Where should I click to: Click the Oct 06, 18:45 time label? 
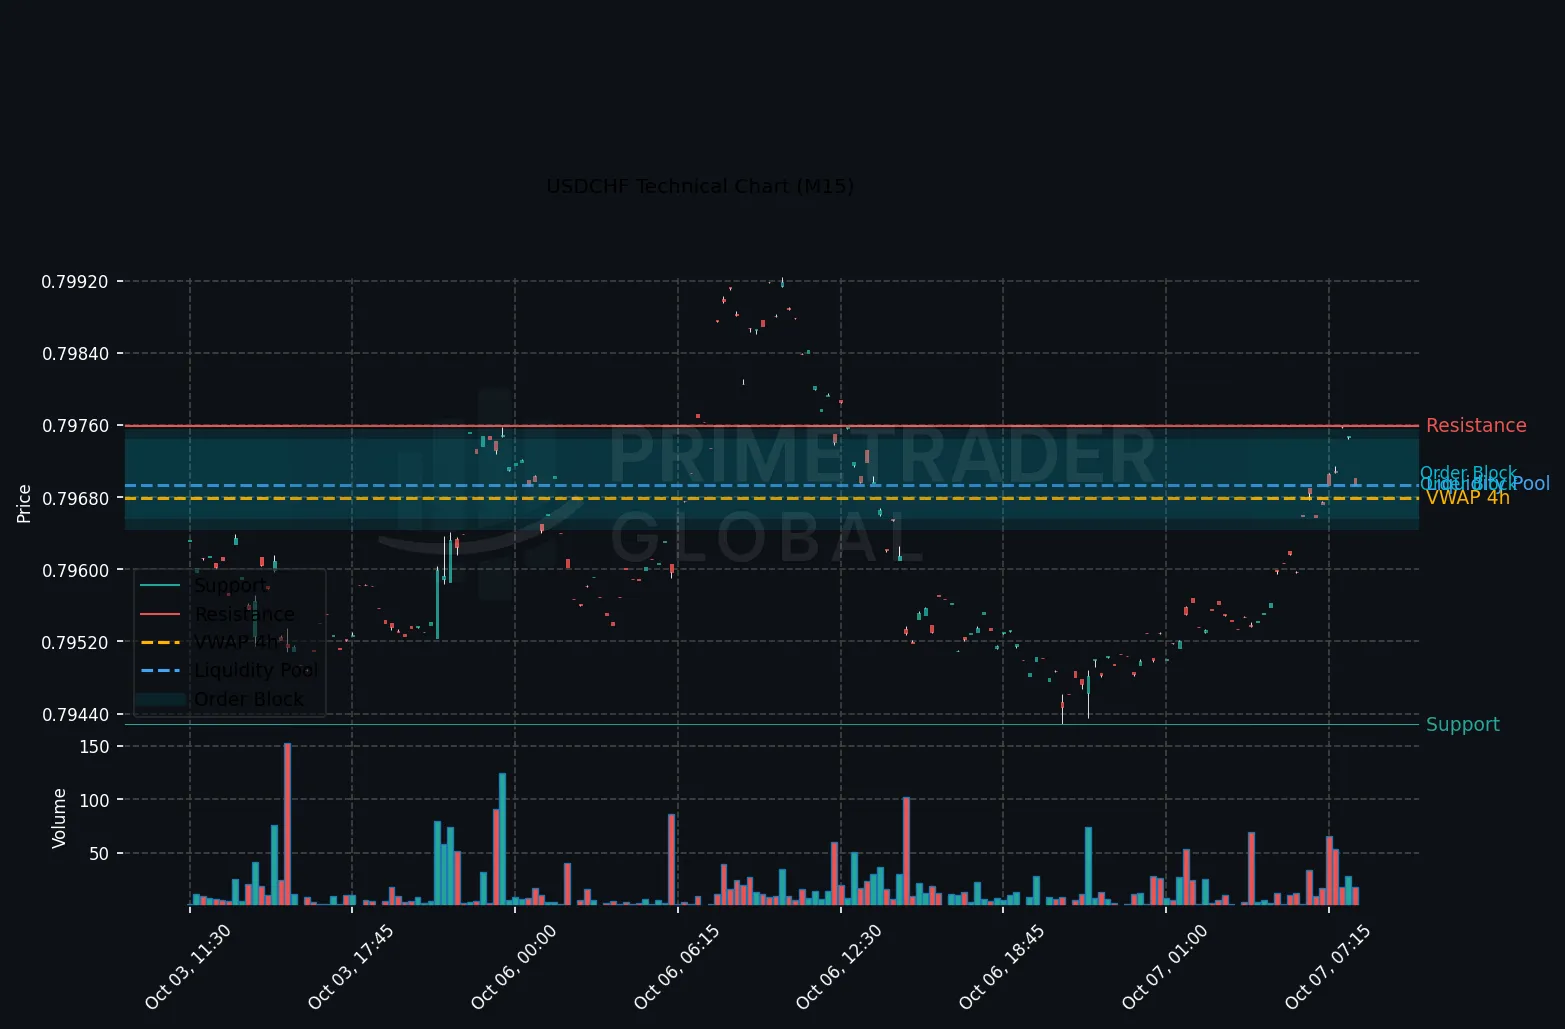[1001, 966]
